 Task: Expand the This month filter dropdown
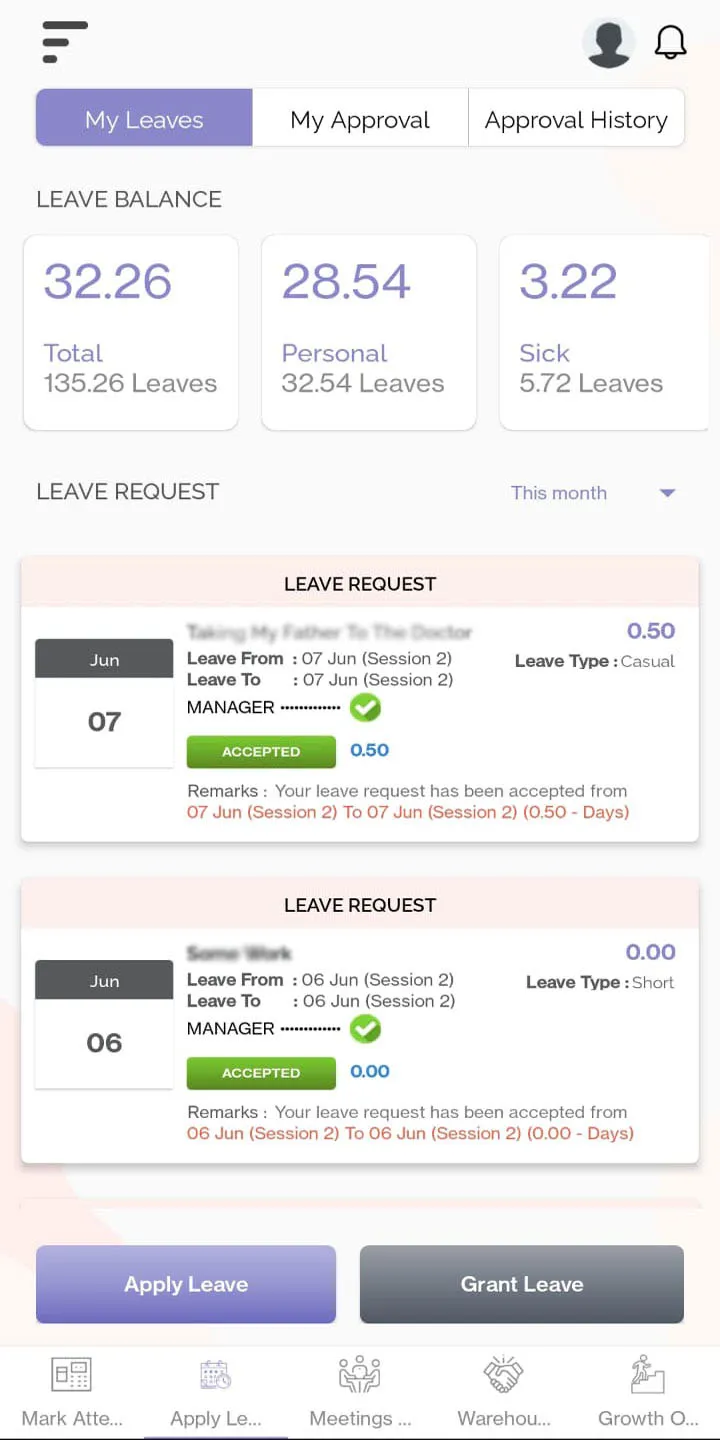pos(593,493)
